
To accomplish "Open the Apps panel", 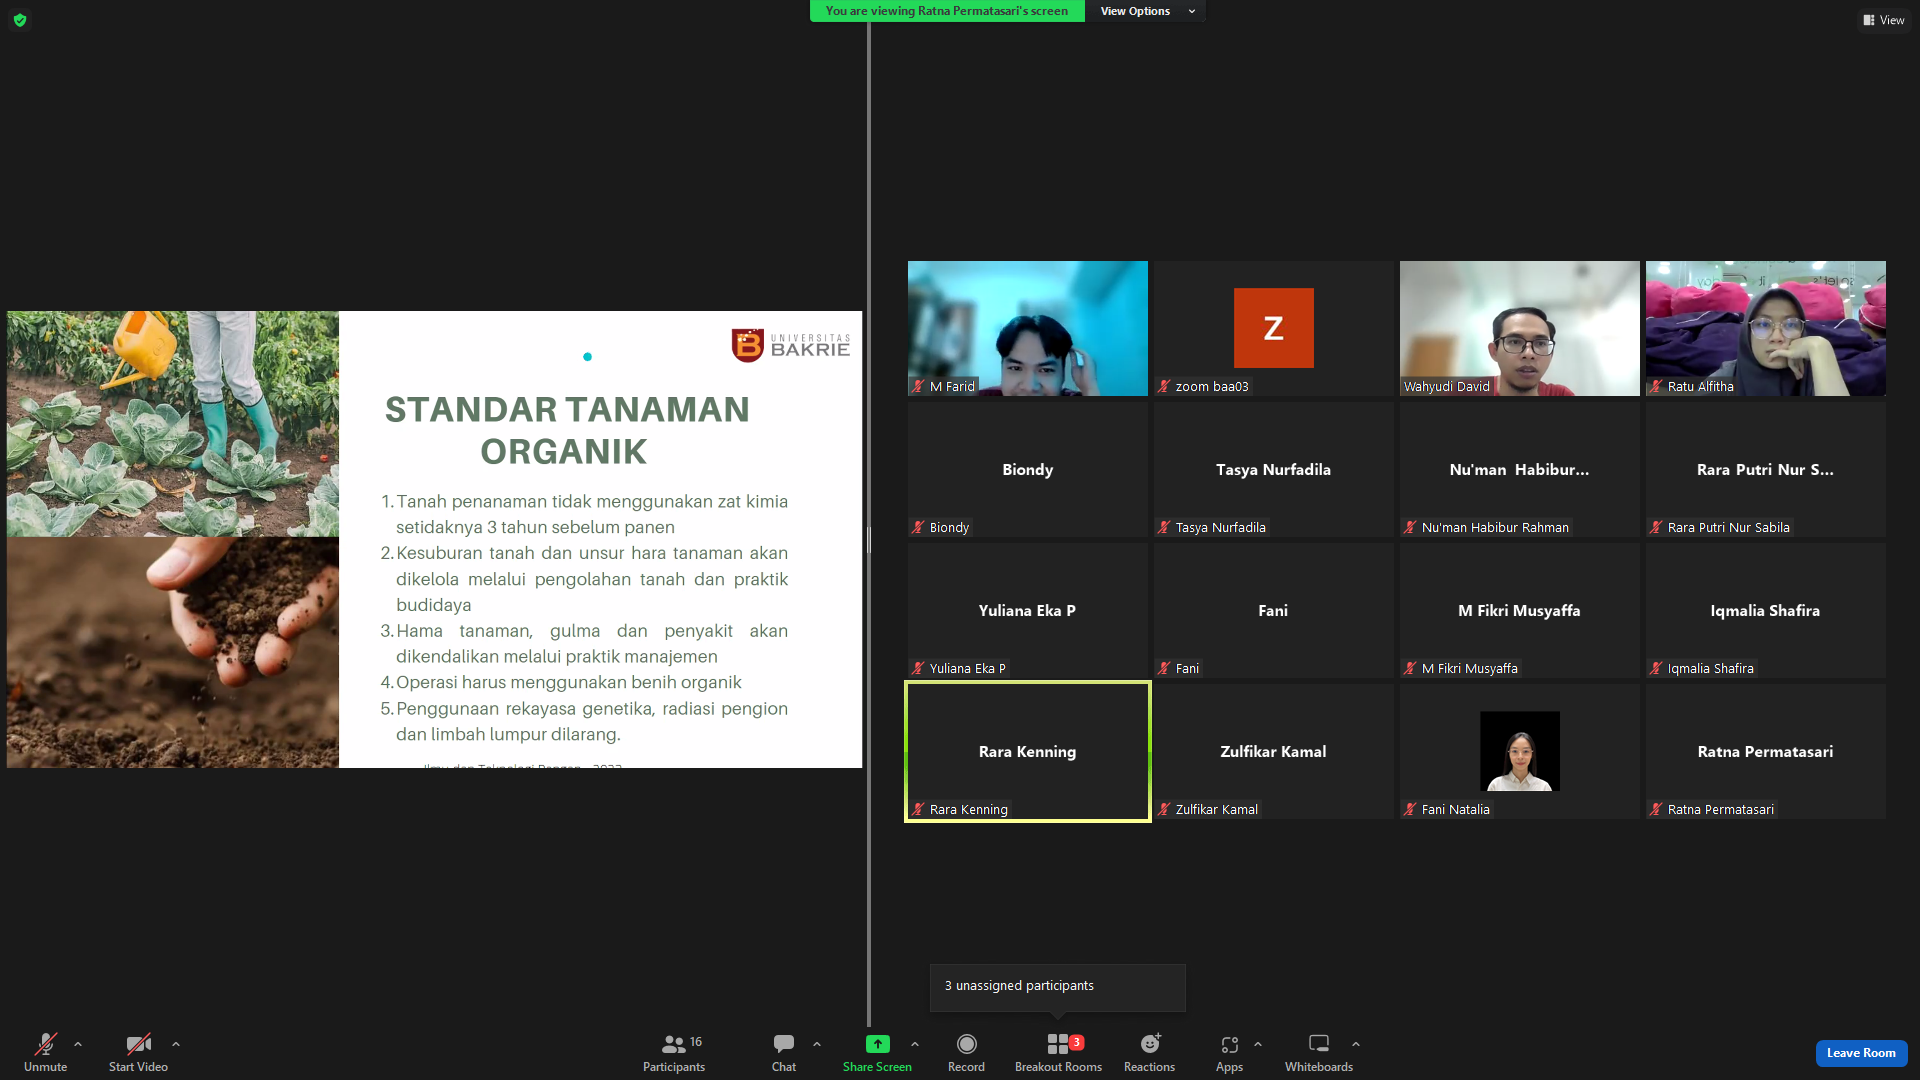I will click(1229, 1052).
